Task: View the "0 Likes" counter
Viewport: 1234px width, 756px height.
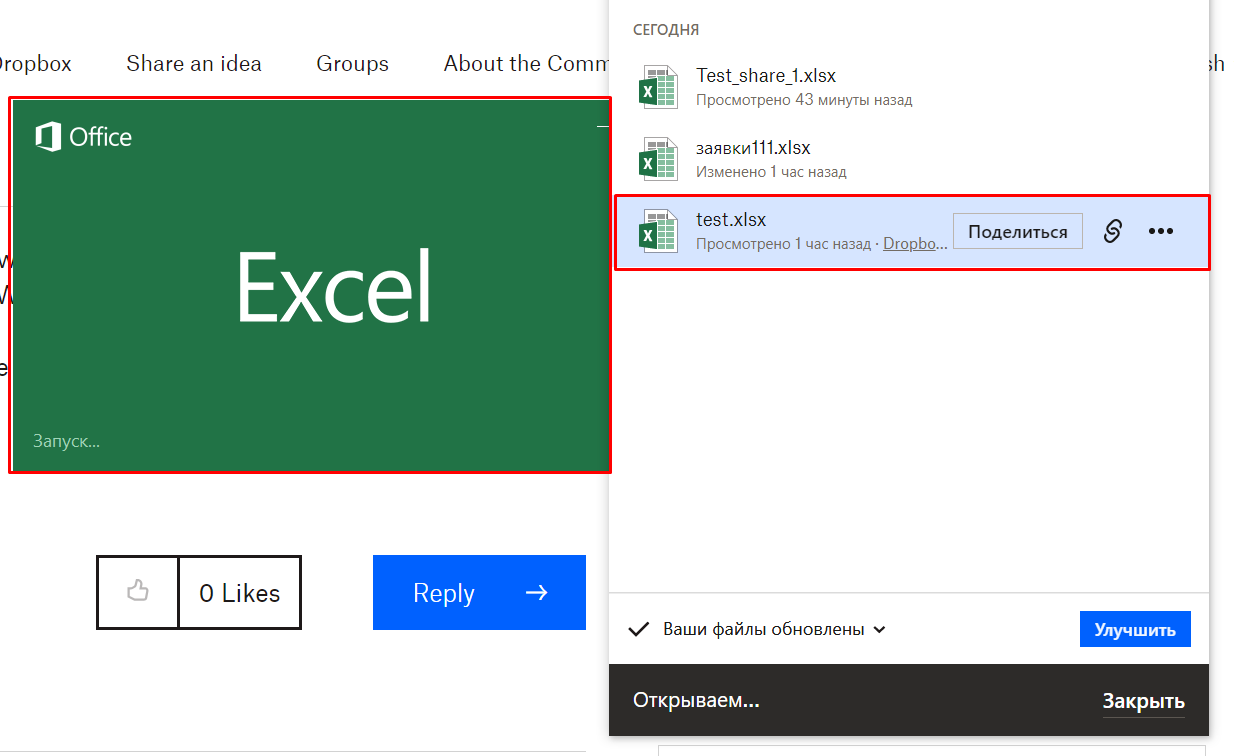Action: [239, 593]
